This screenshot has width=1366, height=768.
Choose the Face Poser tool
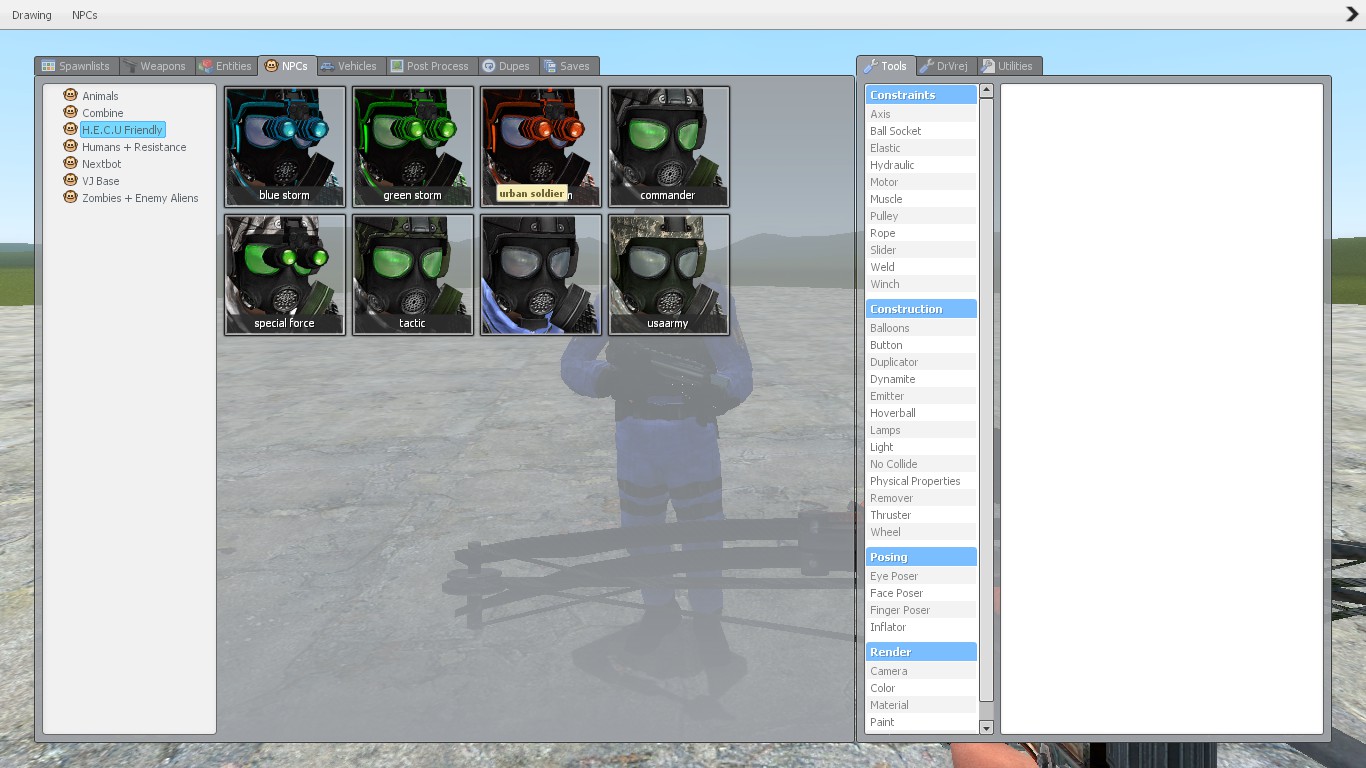pyautogui.click(x=896, y=593)
